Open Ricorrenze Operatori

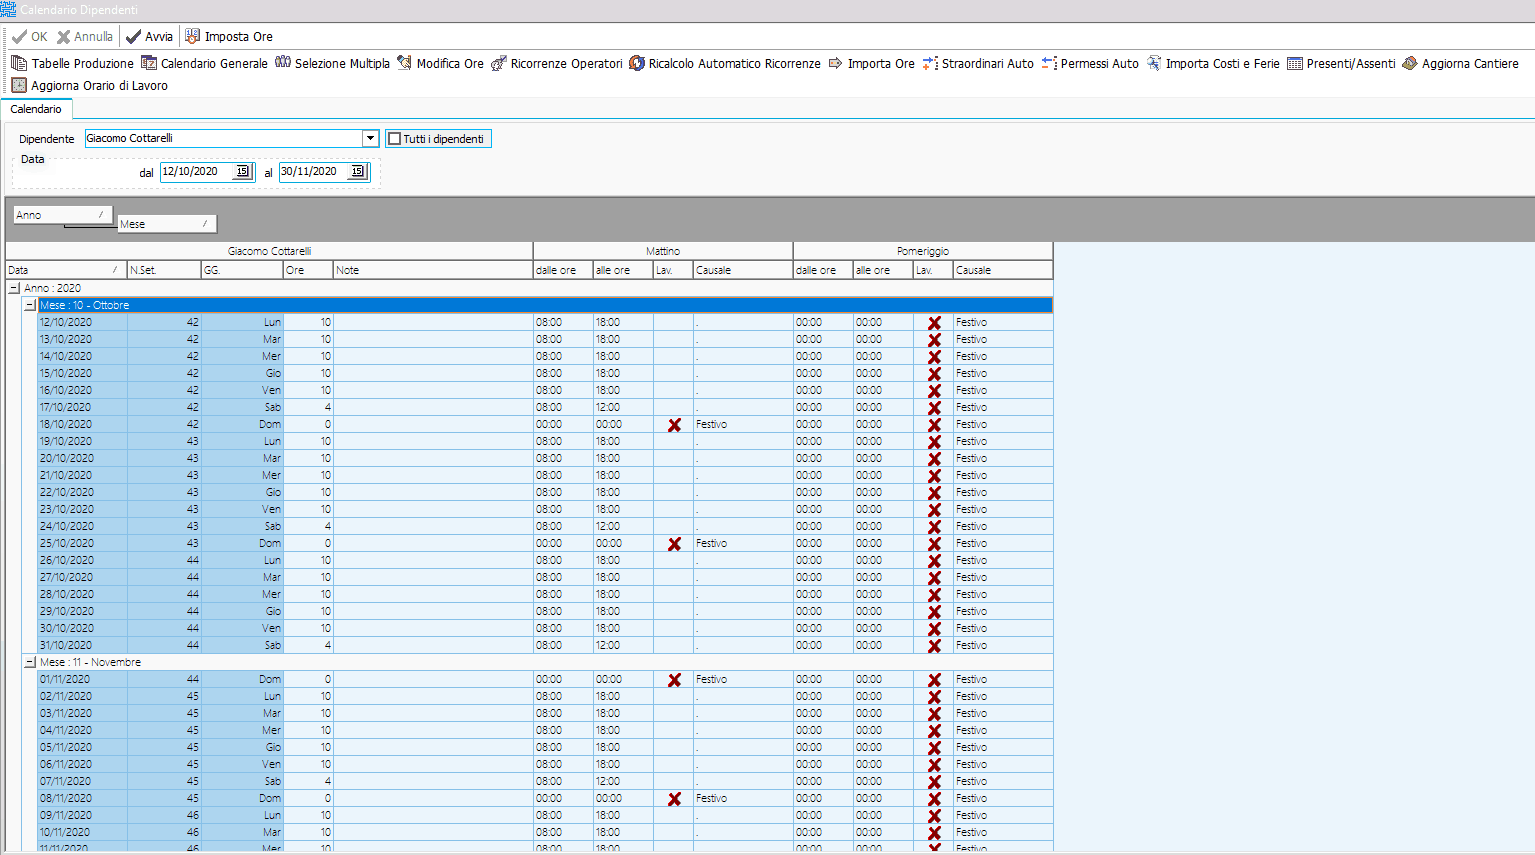(557, 63)
